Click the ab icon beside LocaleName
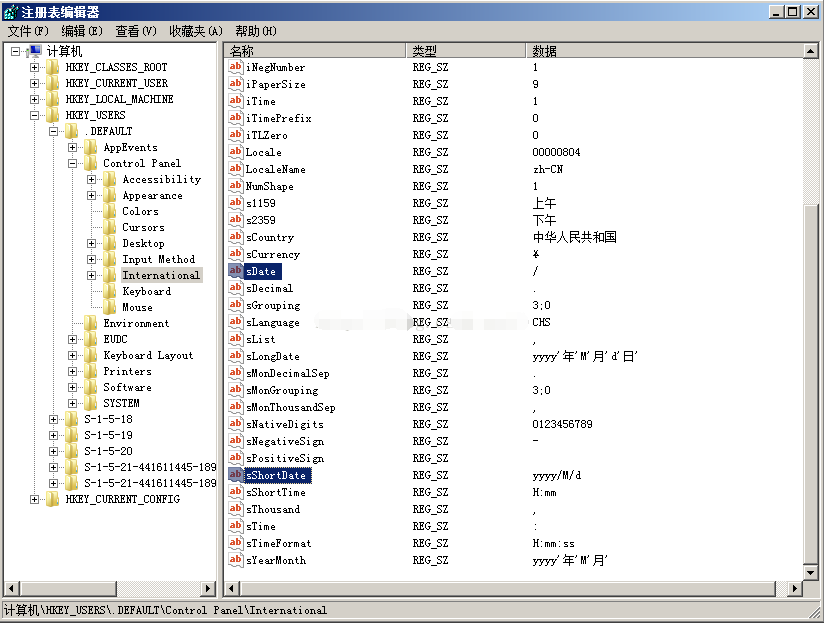The height and width of the screenshot is (624, 824). (x=235, y=169)
